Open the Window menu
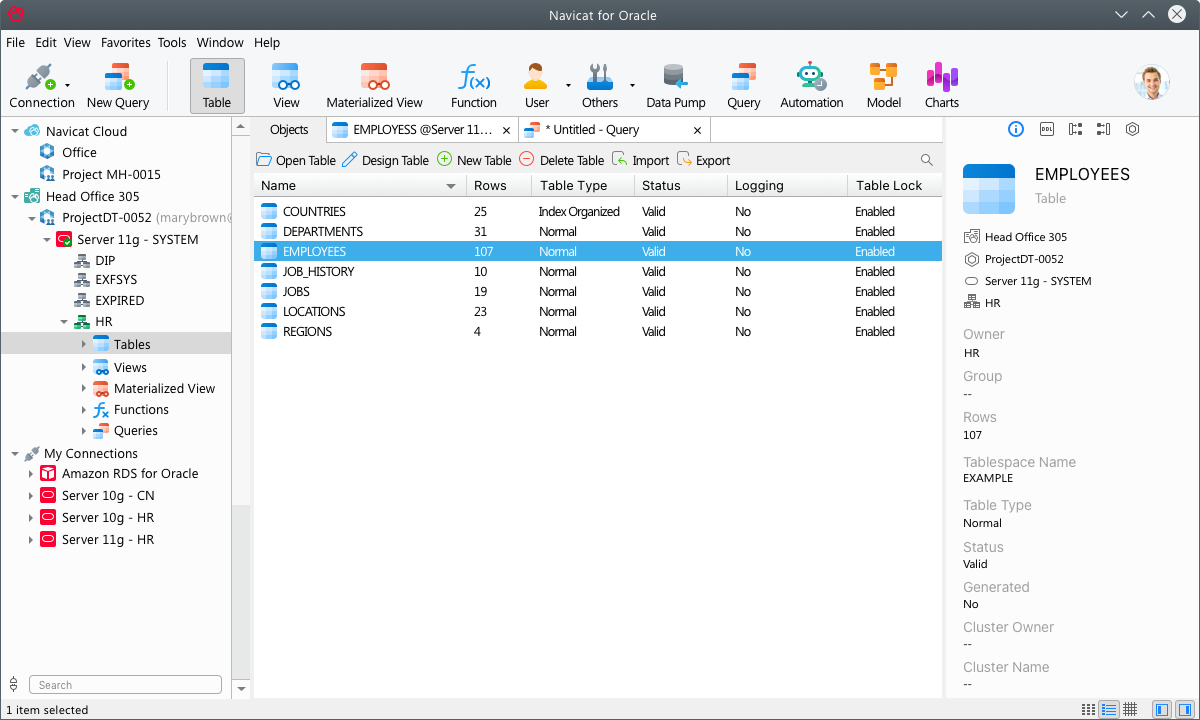This screenshot has width=1200, height=720. [220, 43]
